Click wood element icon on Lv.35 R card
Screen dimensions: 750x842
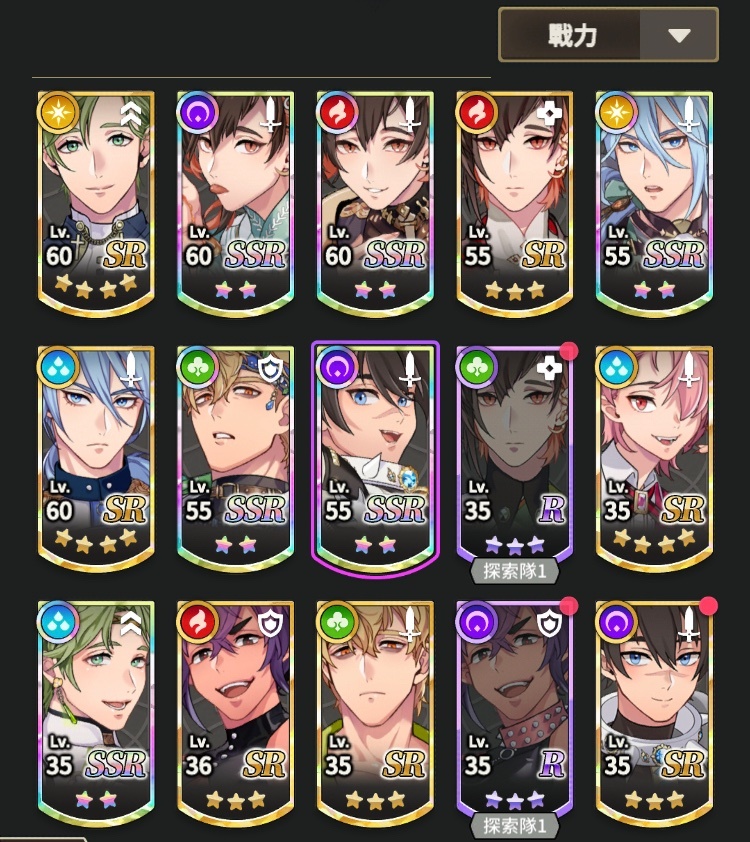[477, 367]
